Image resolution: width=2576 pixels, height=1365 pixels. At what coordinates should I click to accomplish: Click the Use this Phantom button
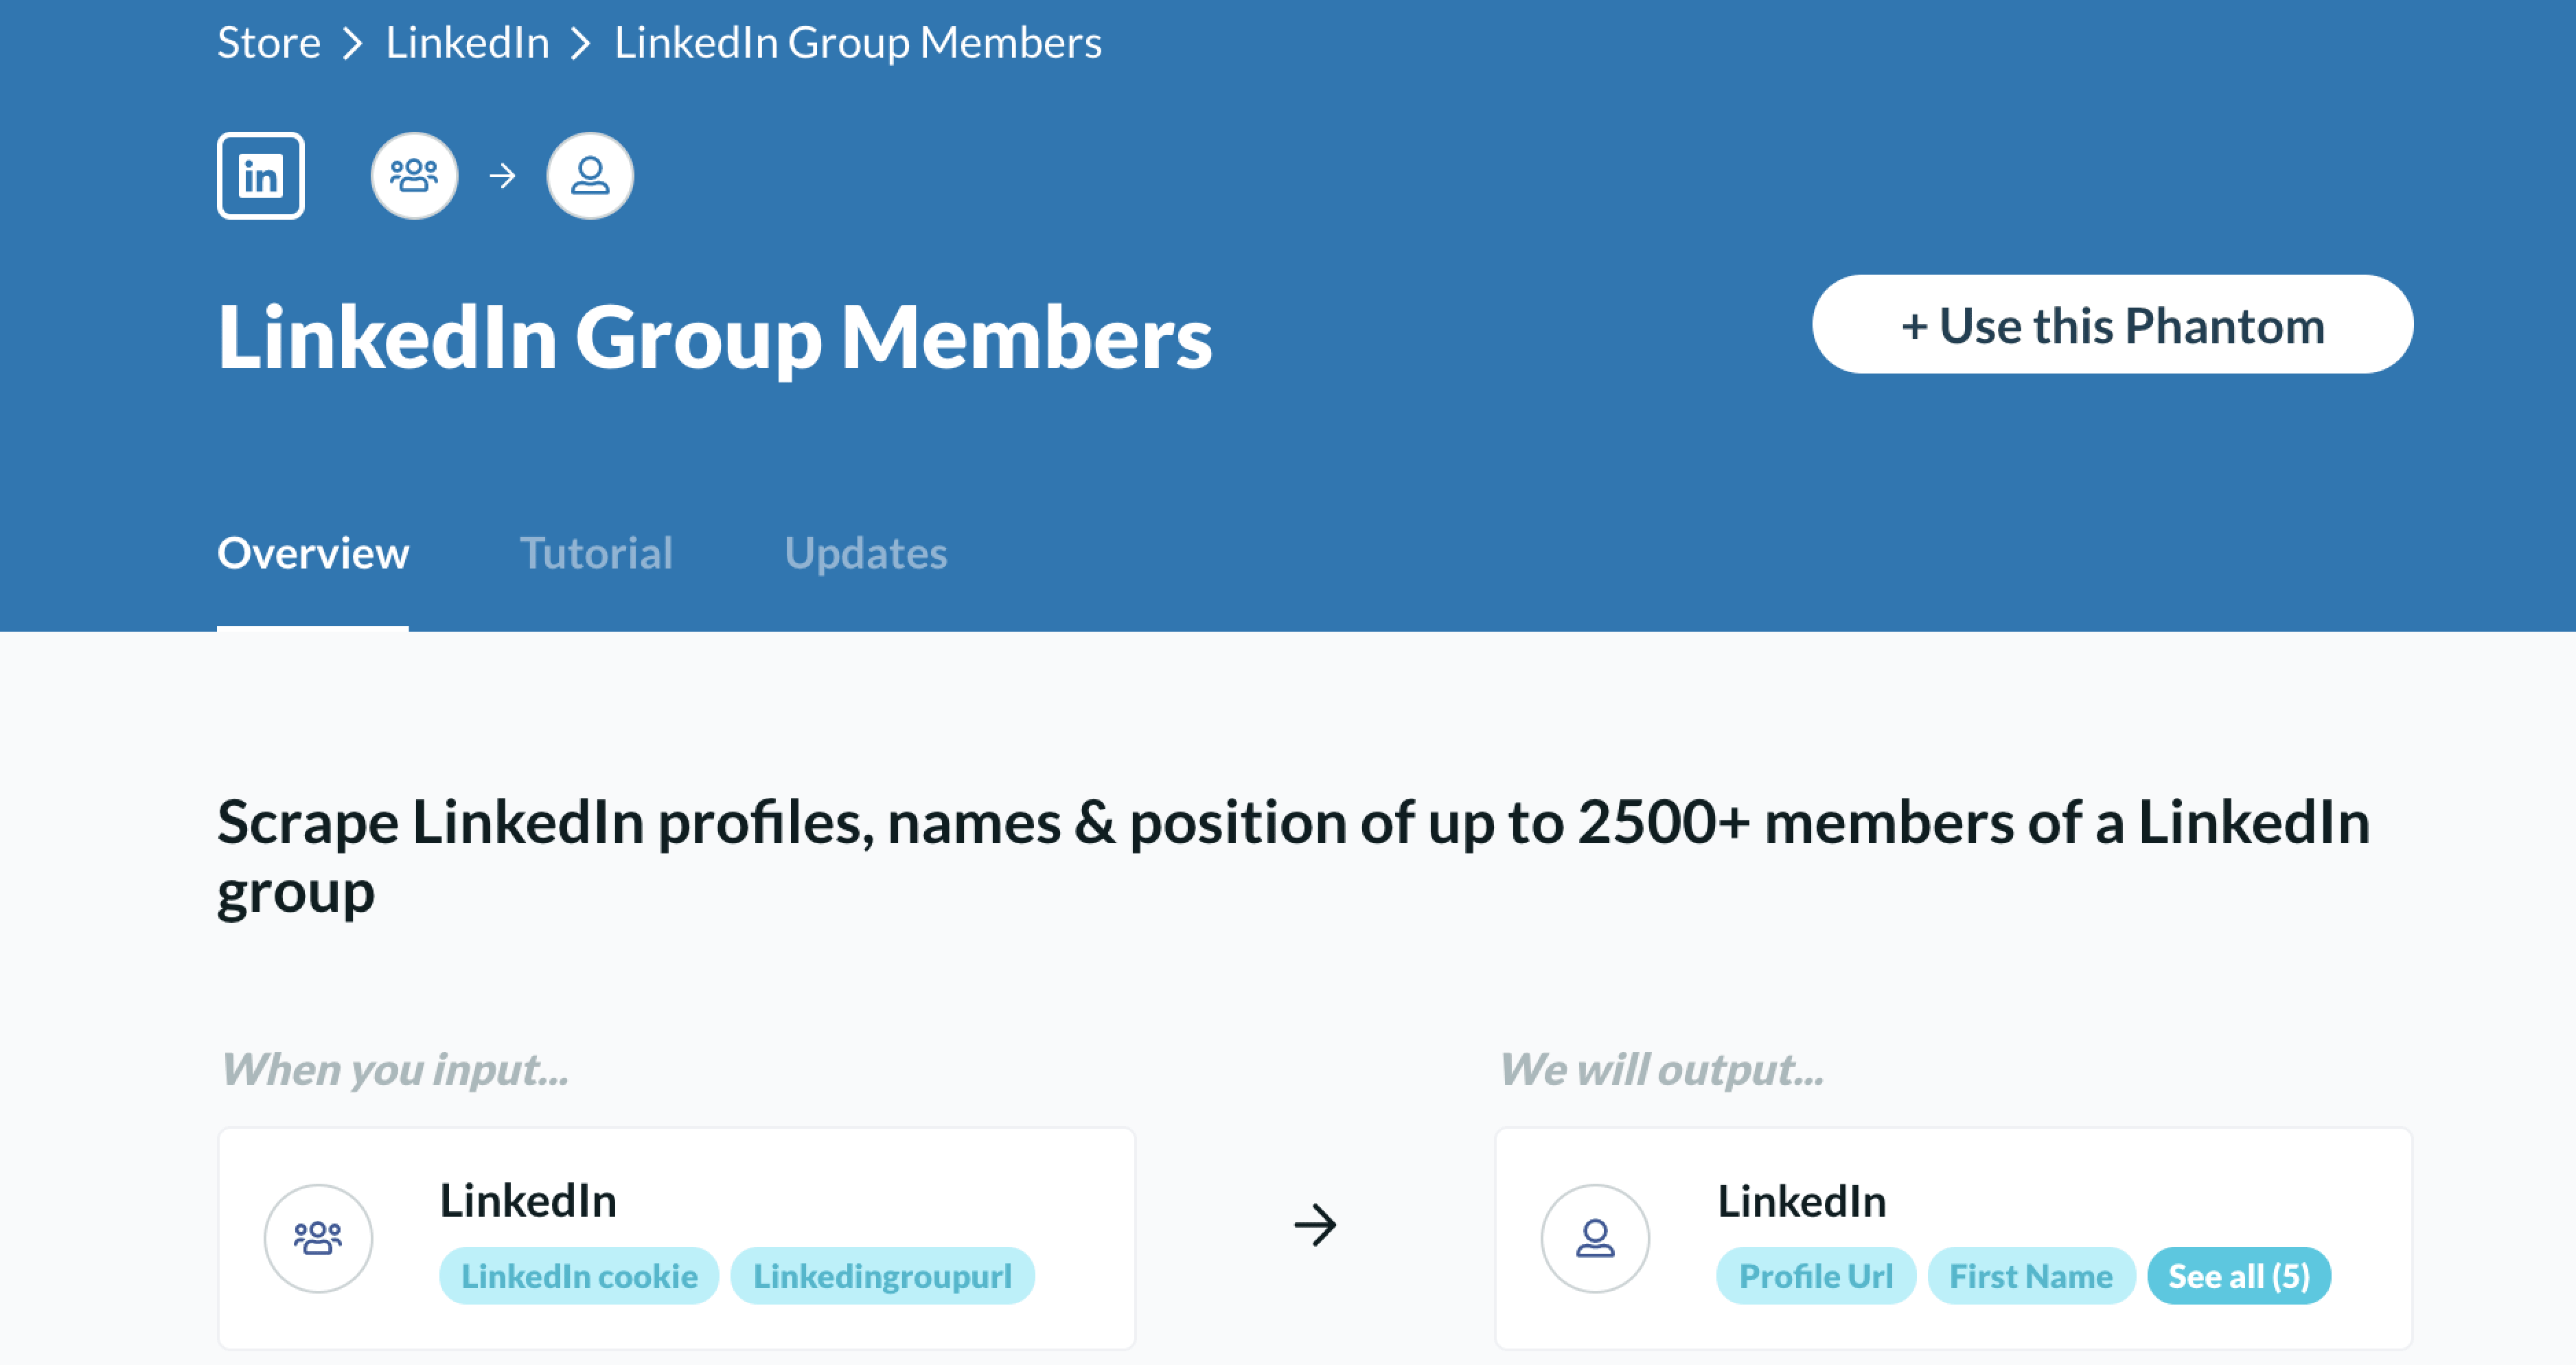pyautogui.click(x=2112, y=325)
